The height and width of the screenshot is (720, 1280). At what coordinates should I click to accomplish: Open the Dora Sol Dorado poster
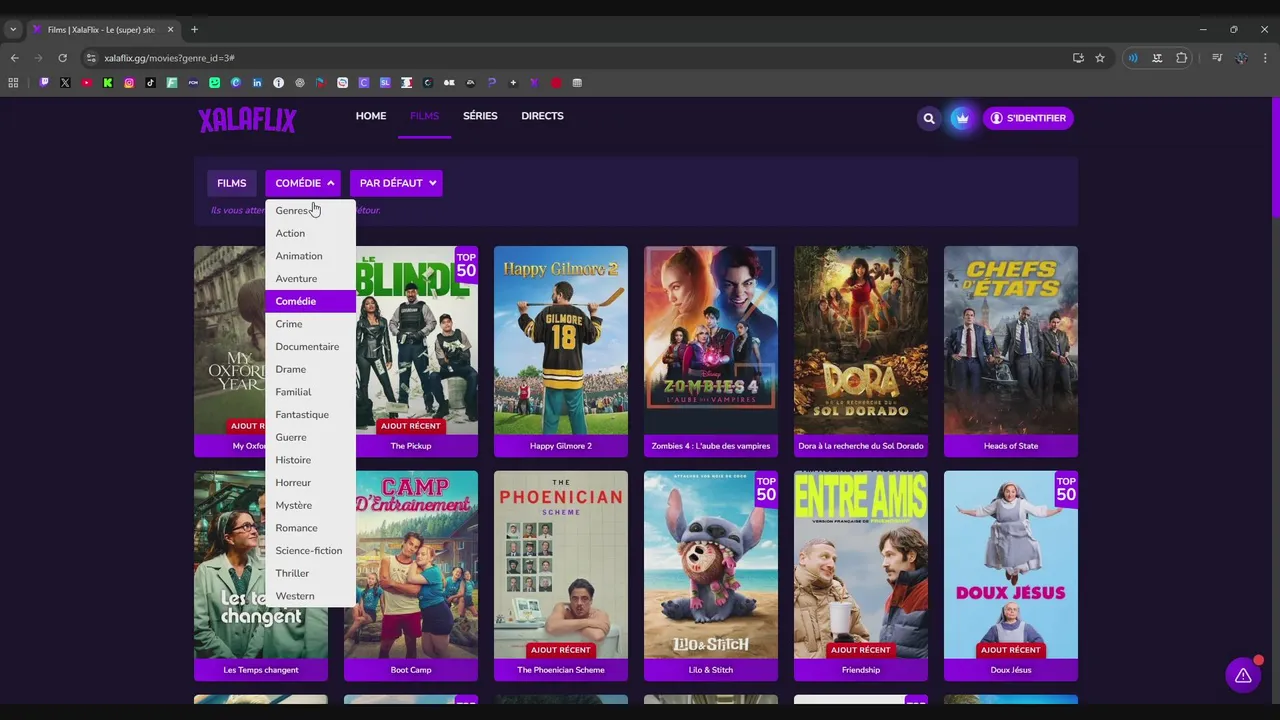pos(861,340)
